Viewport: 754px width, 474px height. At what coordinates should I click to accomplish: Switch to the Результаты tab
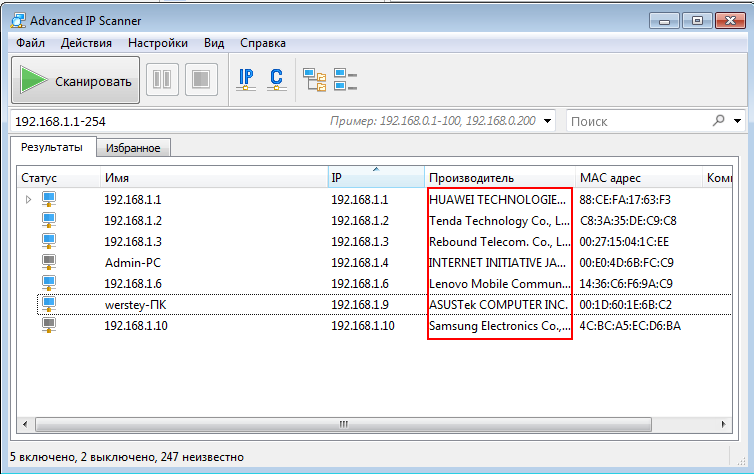(x=52, y=147)
